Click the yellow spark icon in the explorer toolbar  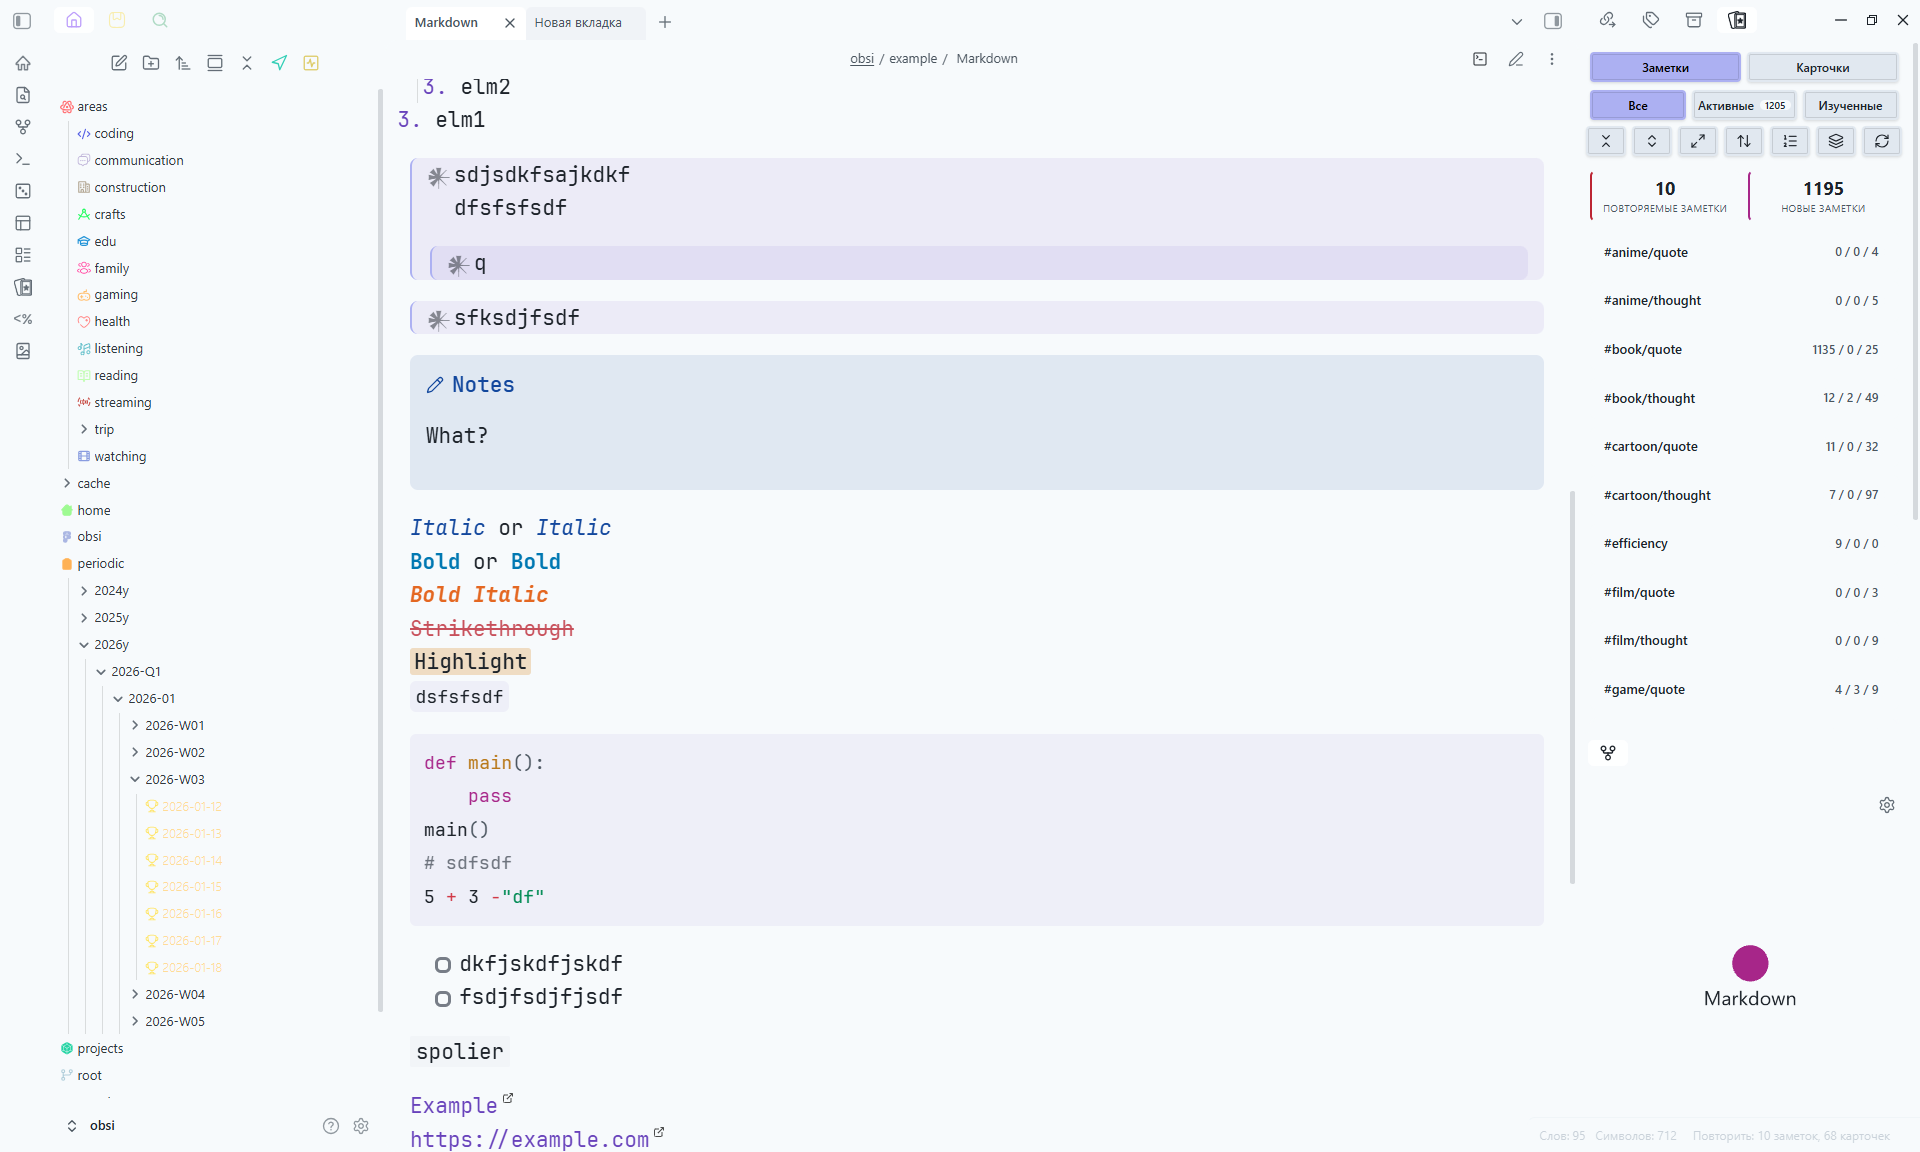click(311, 63)
